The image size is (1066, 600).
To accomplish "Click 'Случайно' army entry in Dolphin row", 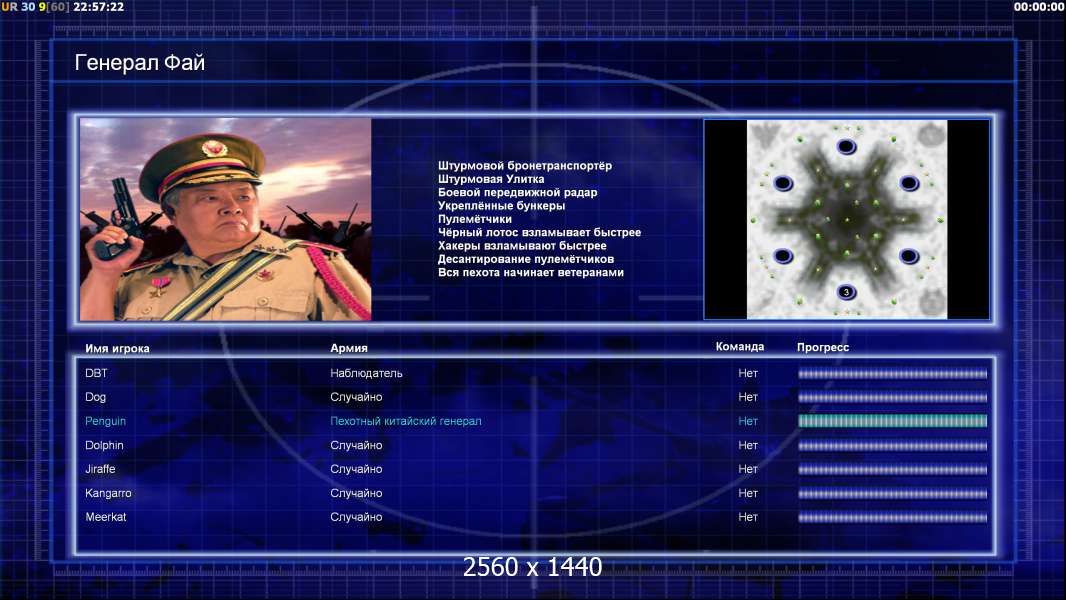I will (x=356, y=445).
